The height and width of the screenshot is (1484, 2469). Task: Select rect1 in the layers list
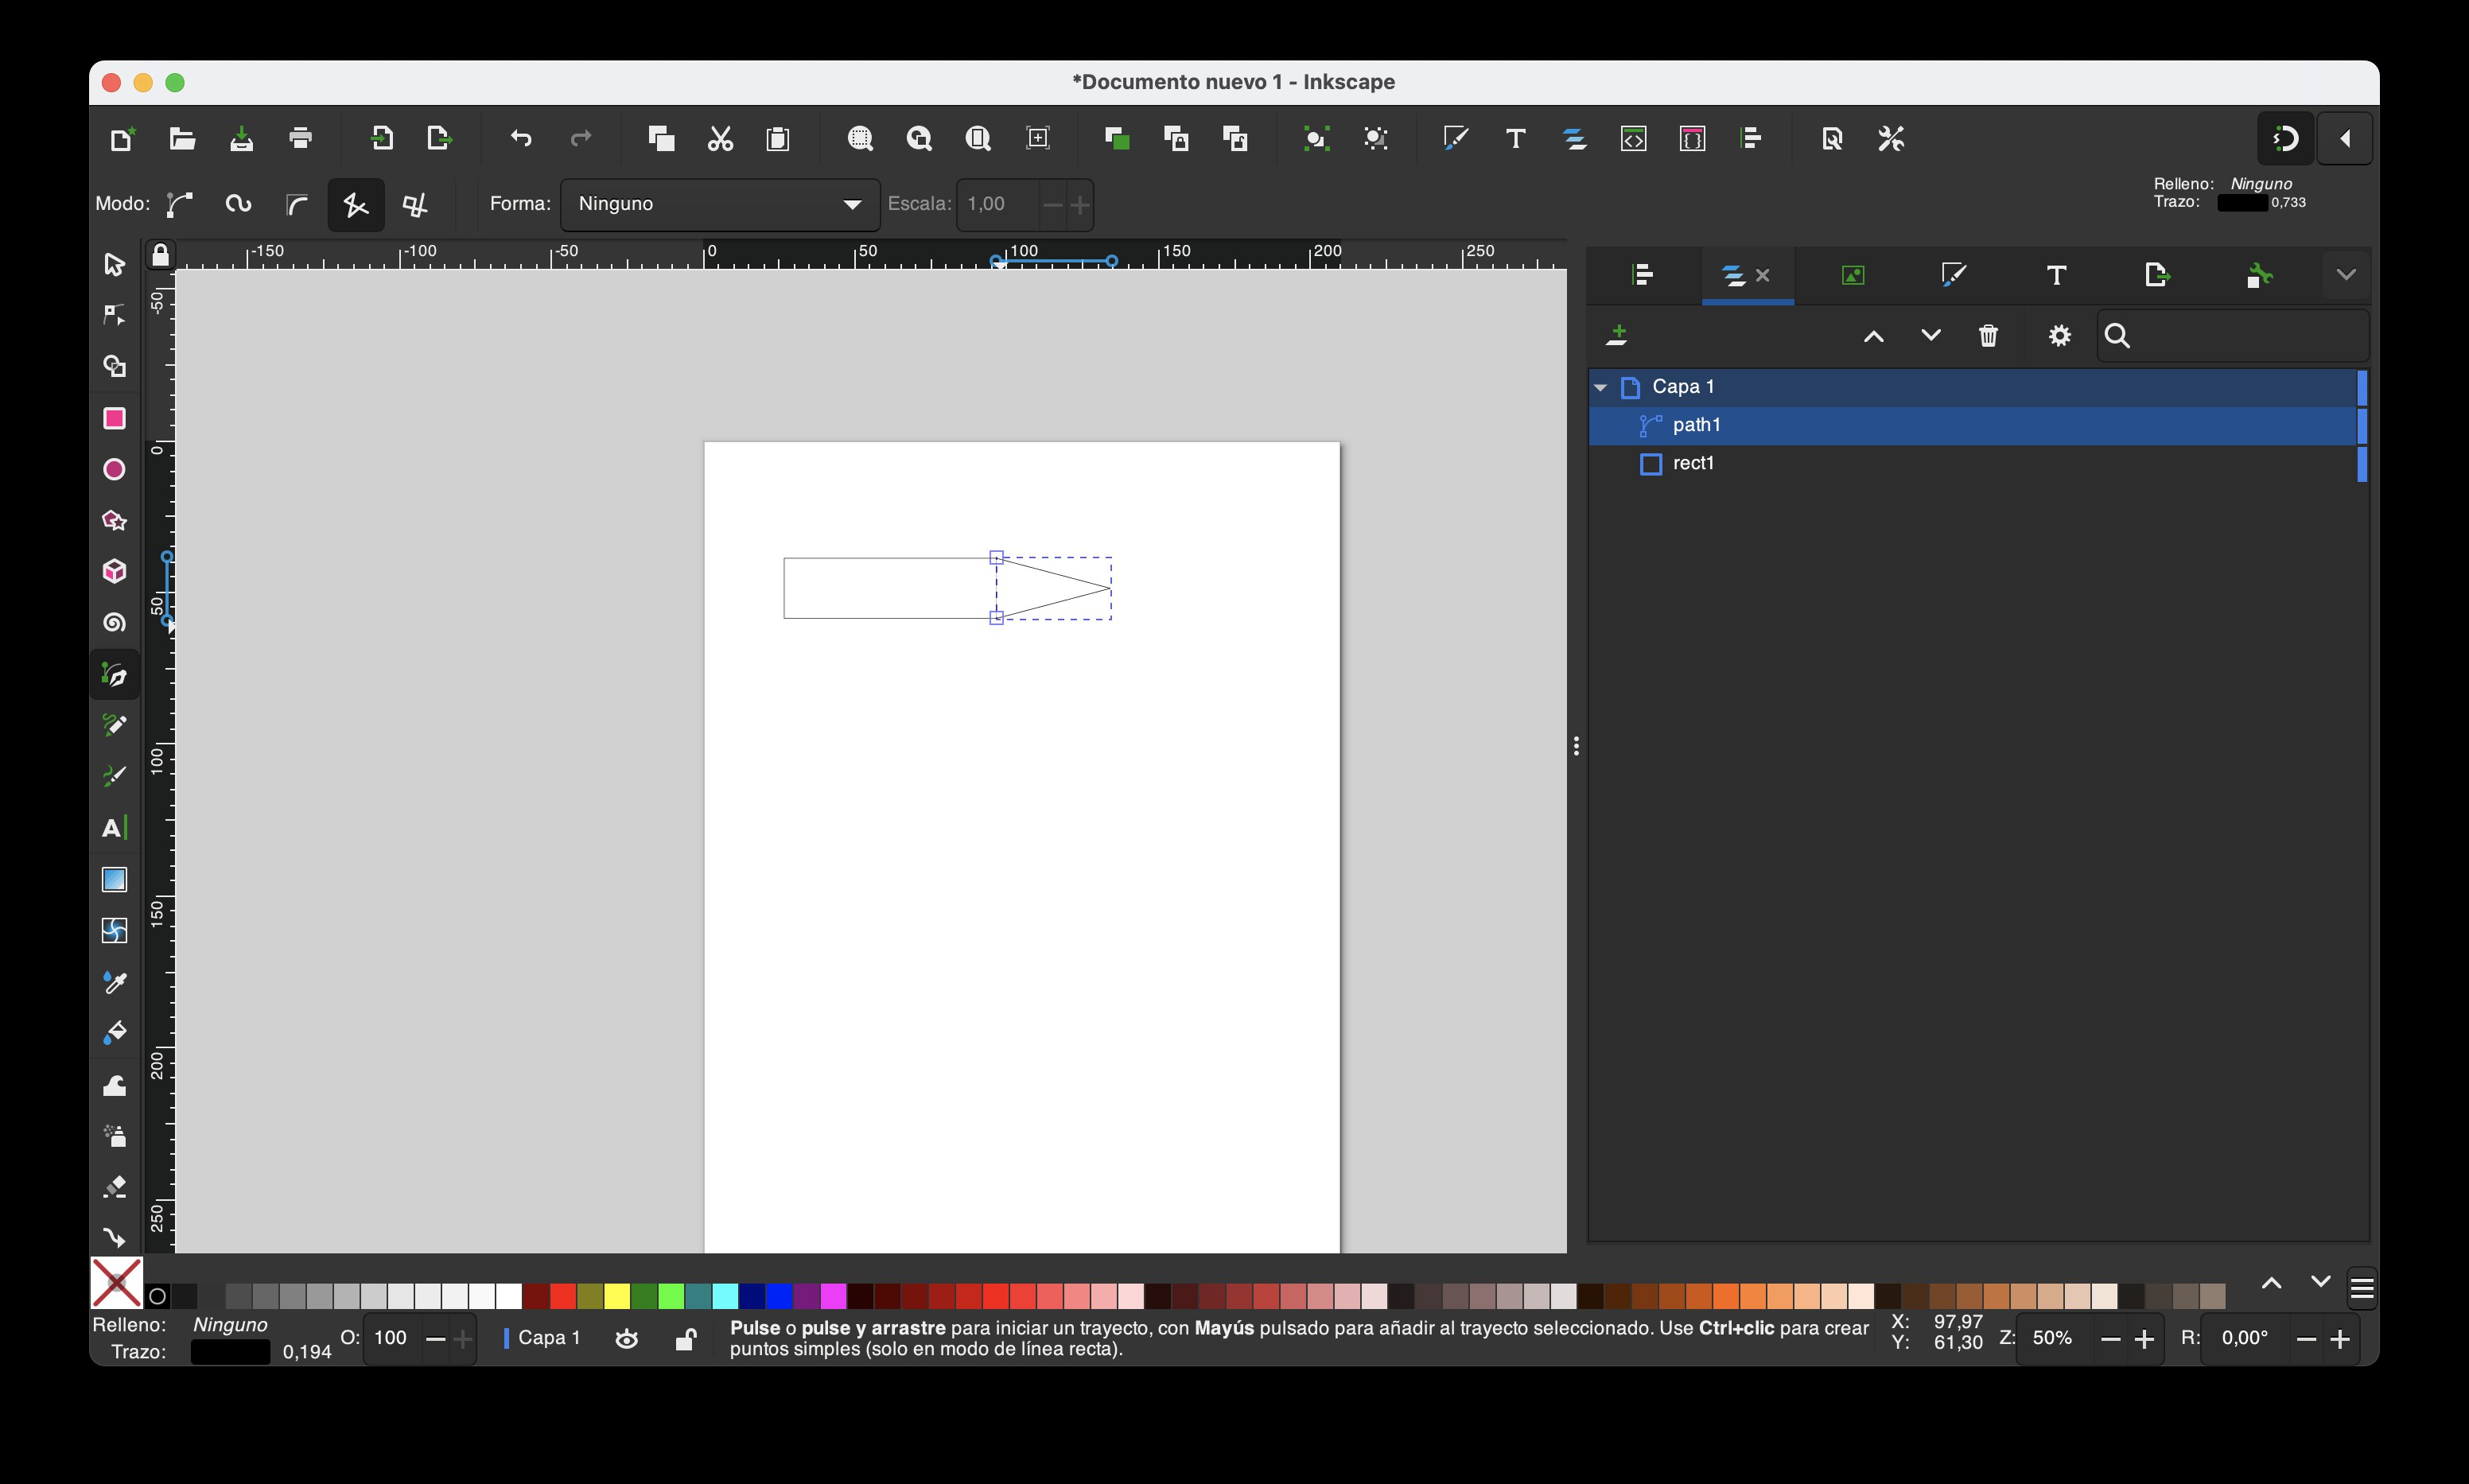(1974, 463)
